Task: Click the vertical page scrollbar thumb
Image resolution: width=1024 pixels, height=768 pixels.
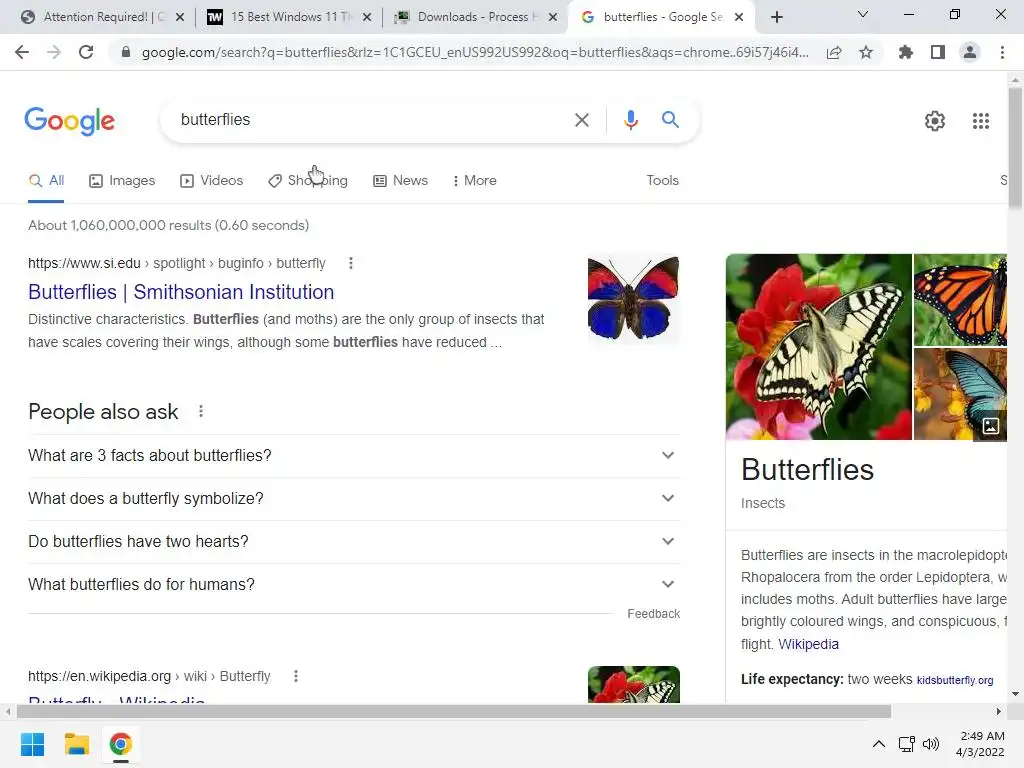Action: tap(1015, 150)
